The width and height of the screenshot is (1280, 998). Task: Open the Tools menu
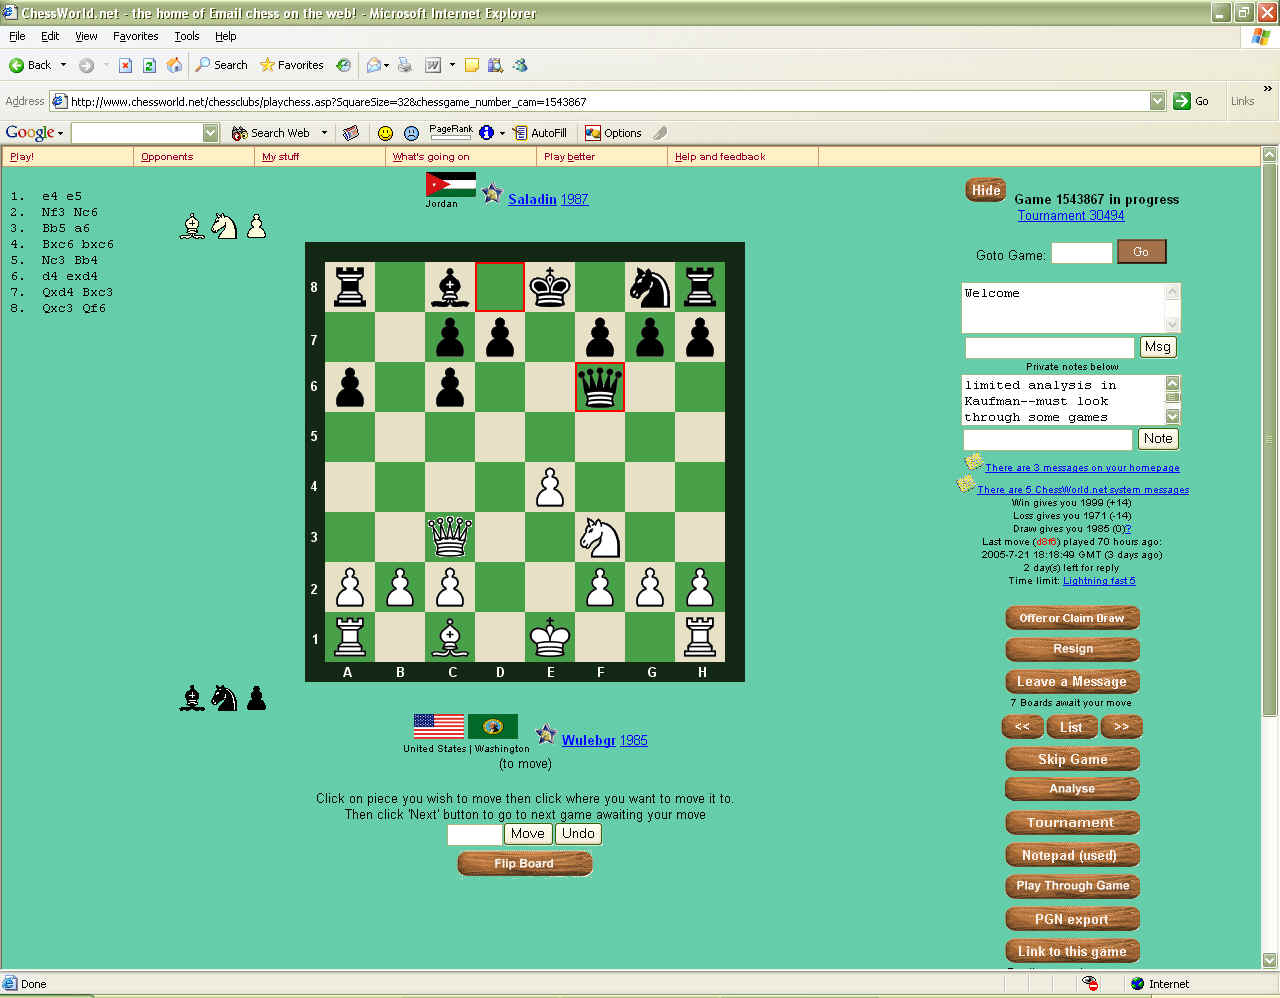[186, 36]
